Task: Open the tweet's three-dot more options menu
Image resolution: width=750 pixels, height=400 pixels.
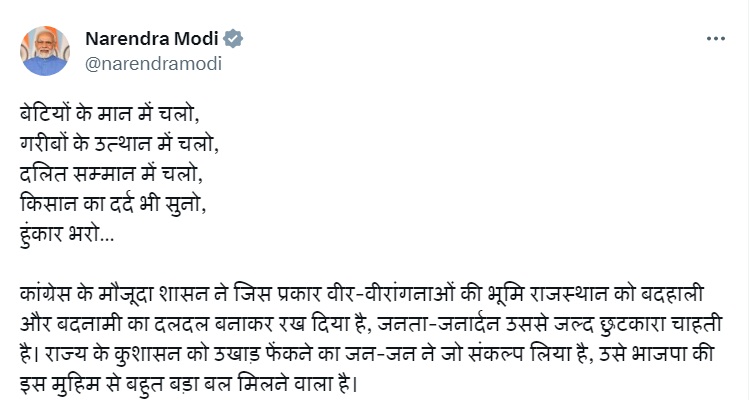Action: click(x=715, y=39)
